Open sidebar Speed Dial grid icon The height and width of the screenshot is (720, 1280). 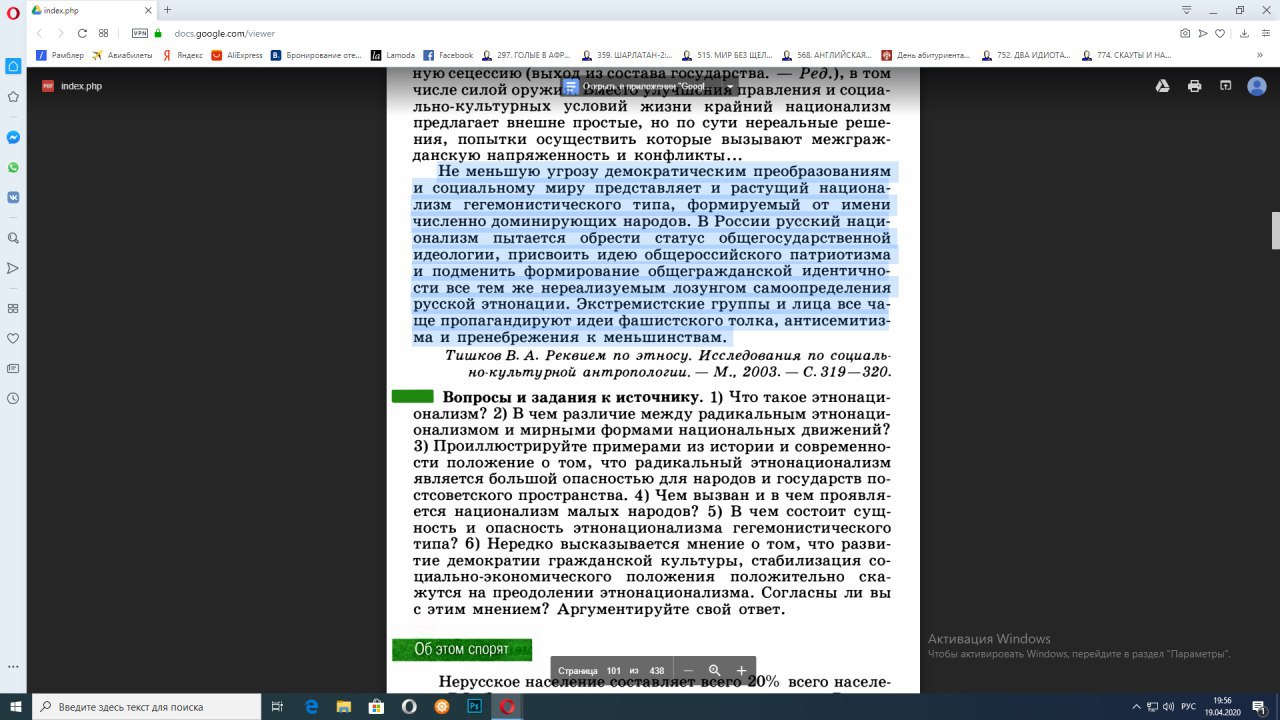pyautogui.click(x=13, y=308)
